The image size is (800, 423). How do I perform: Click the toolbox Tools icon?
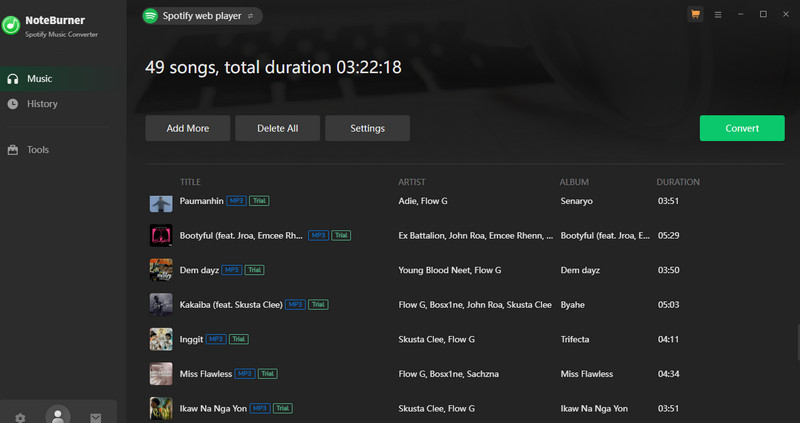tap(13, 150)
